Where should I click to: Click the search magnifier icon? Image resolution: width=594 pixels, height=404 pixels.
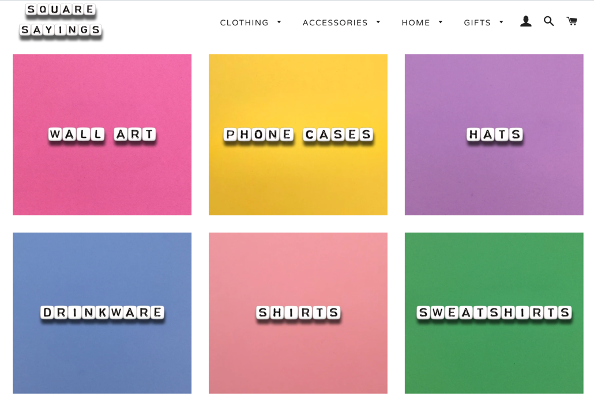(549, 21)
